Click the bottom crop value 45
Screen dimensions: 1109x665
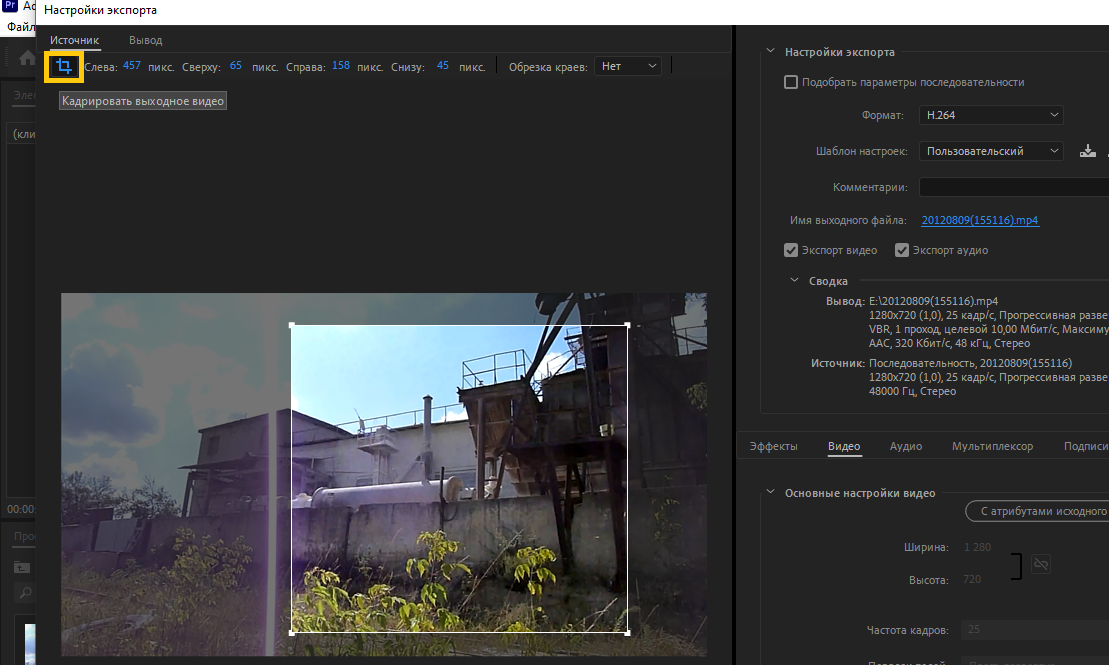(443, 65)
